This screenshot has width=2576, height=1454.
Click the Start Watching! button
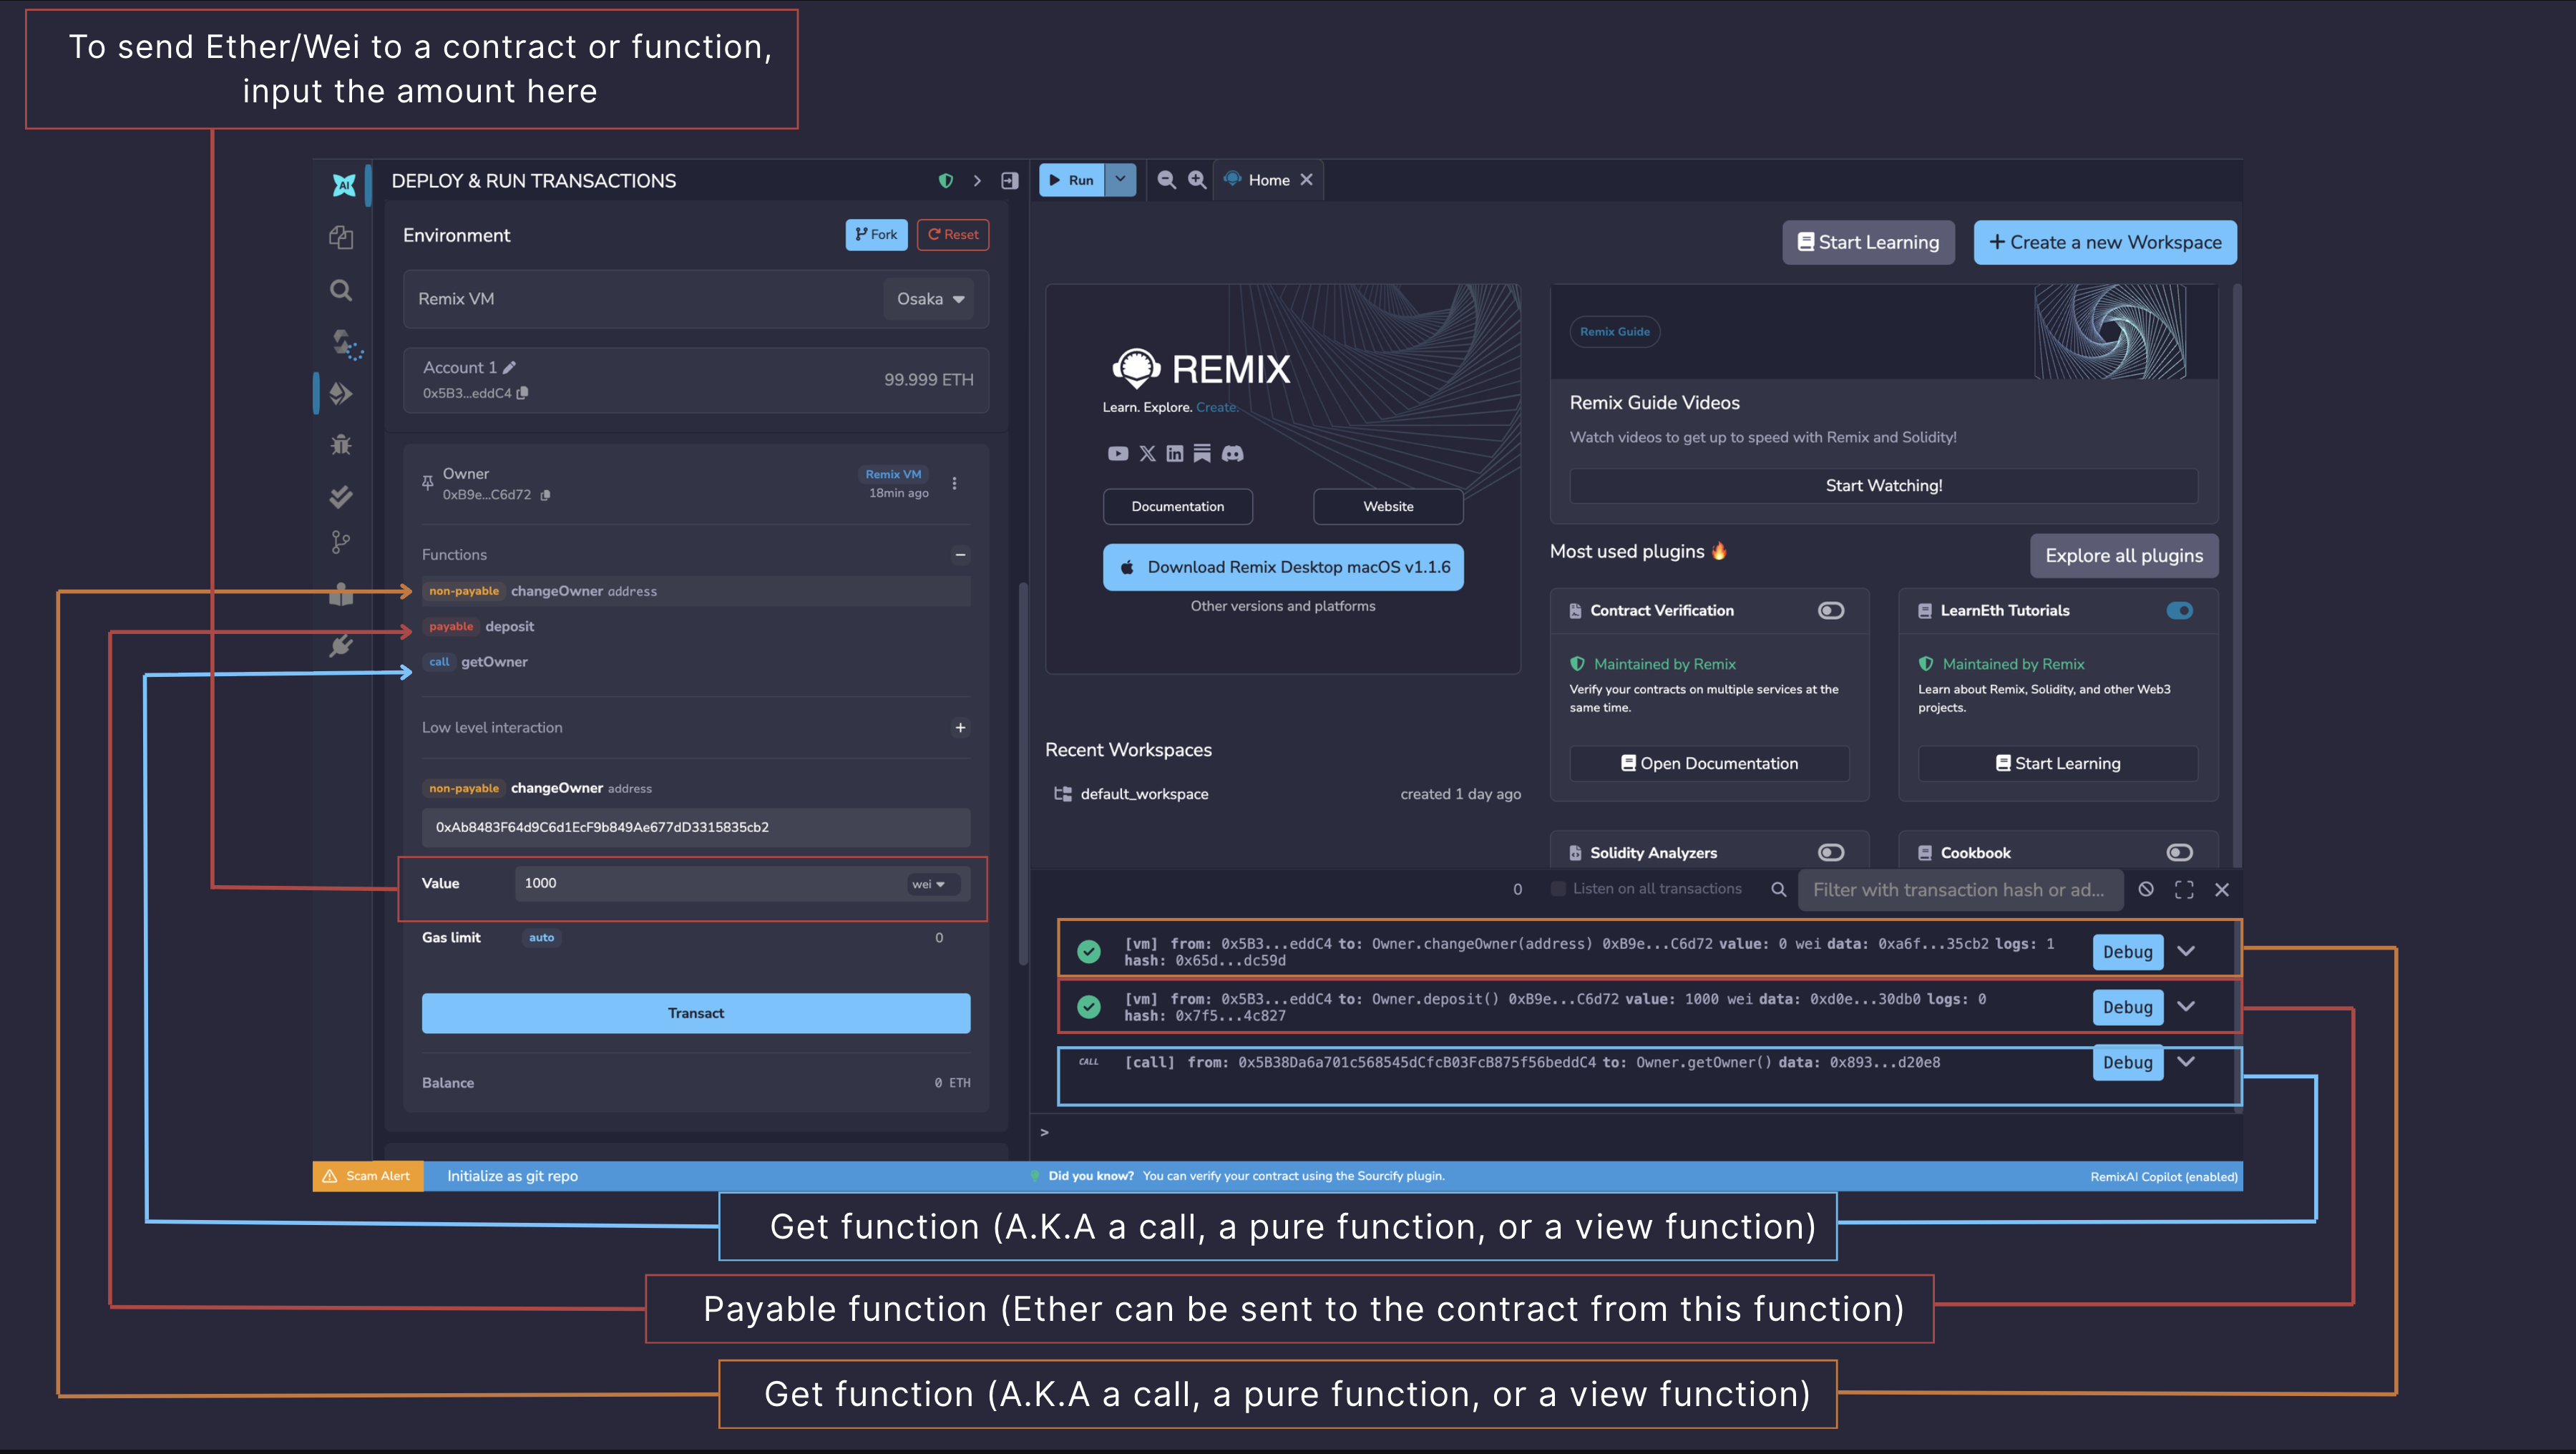(1884, 486)
